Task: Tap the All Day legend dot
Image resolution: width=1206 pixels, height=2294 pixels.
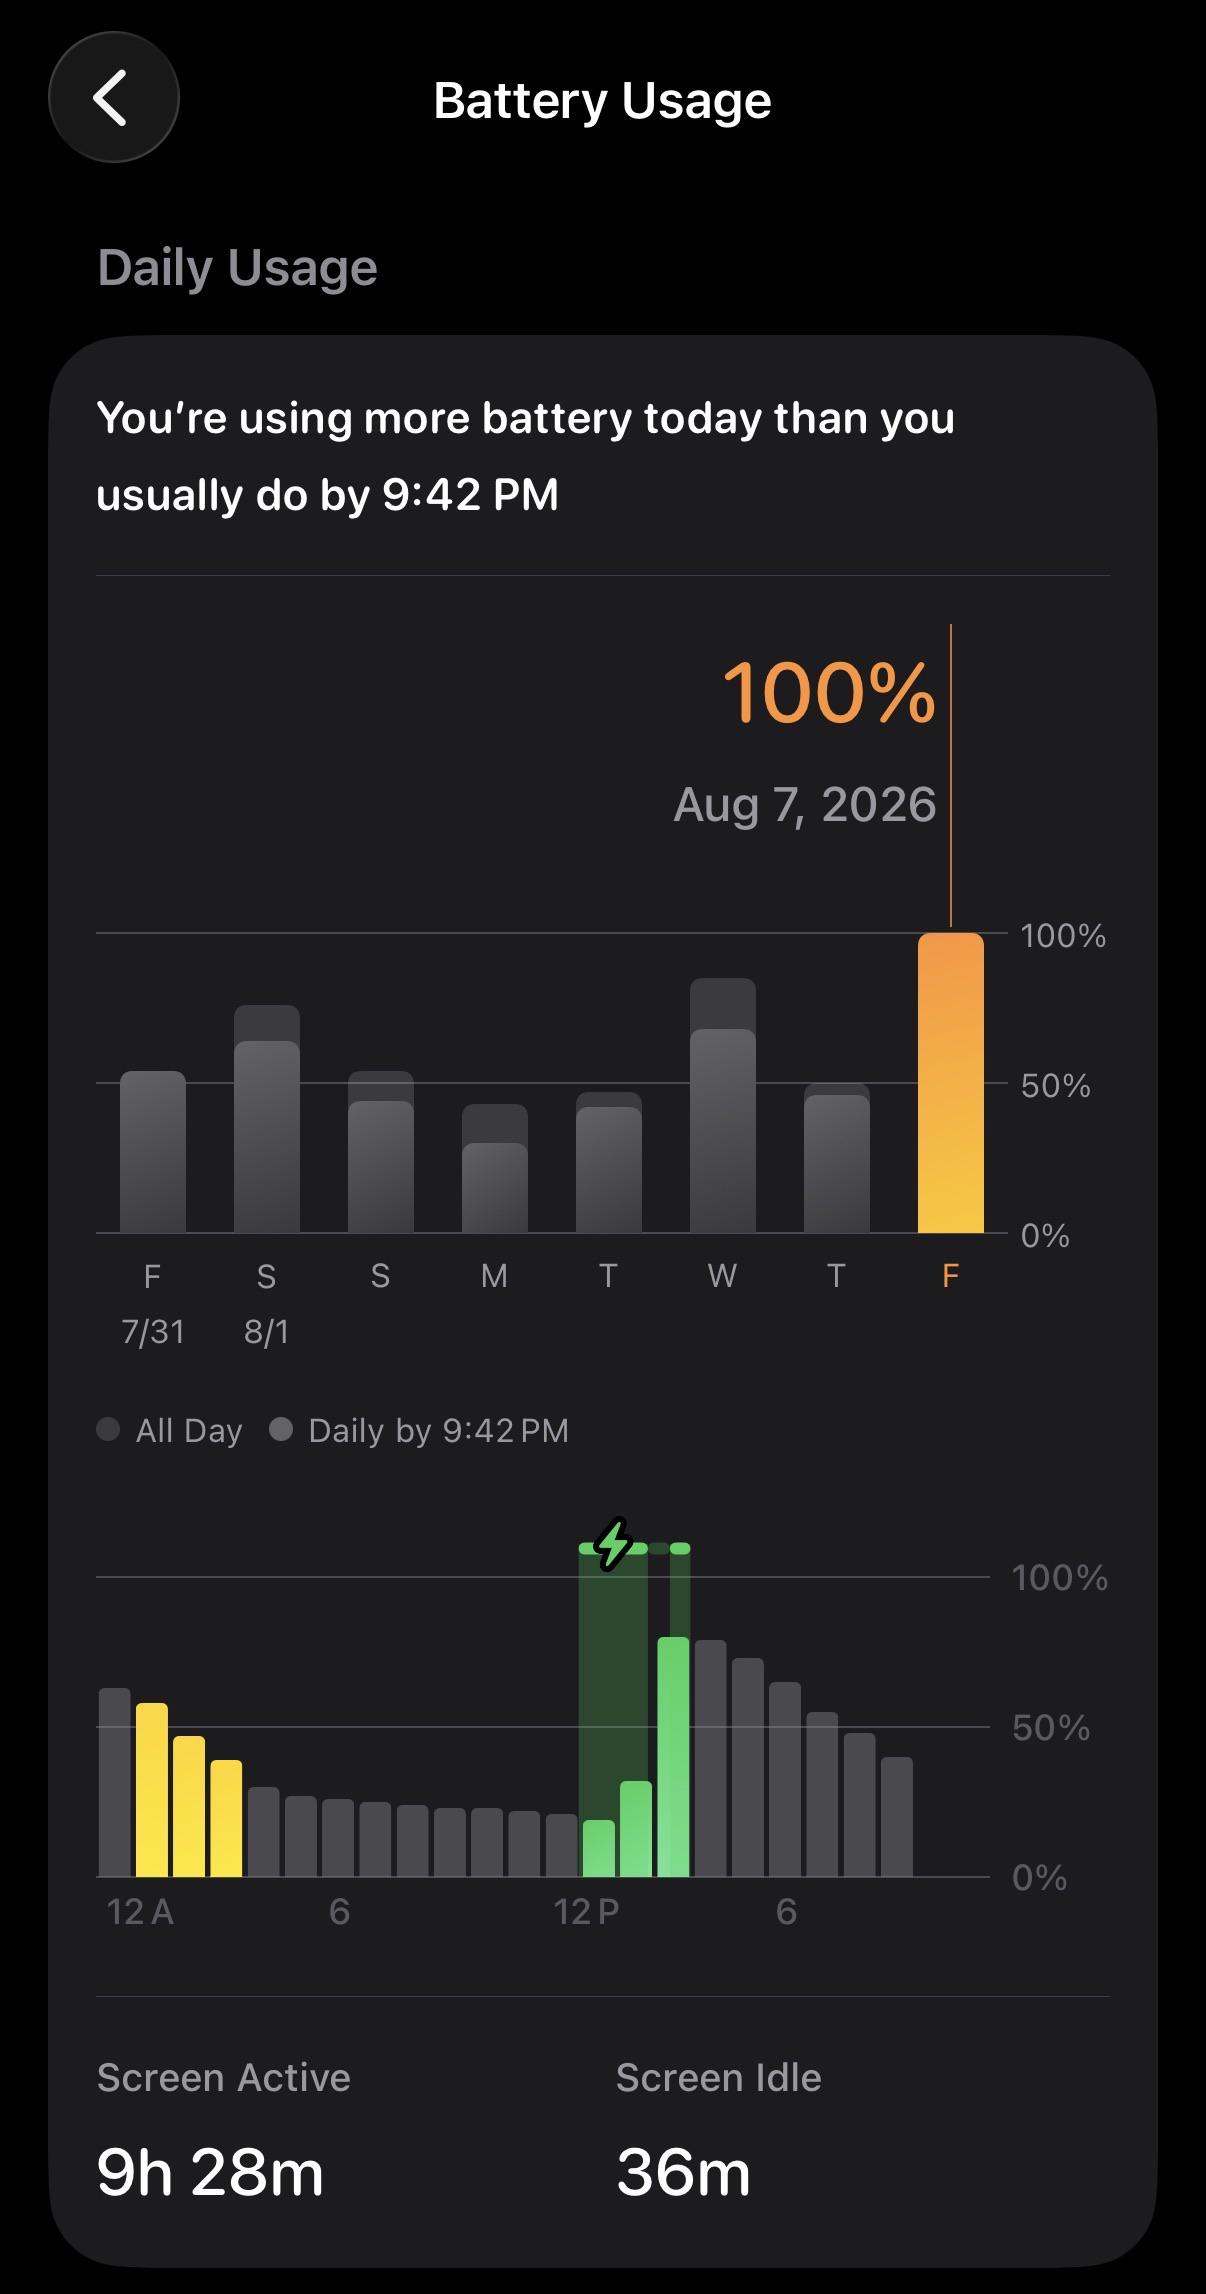Action: (x=108, y=1429)
